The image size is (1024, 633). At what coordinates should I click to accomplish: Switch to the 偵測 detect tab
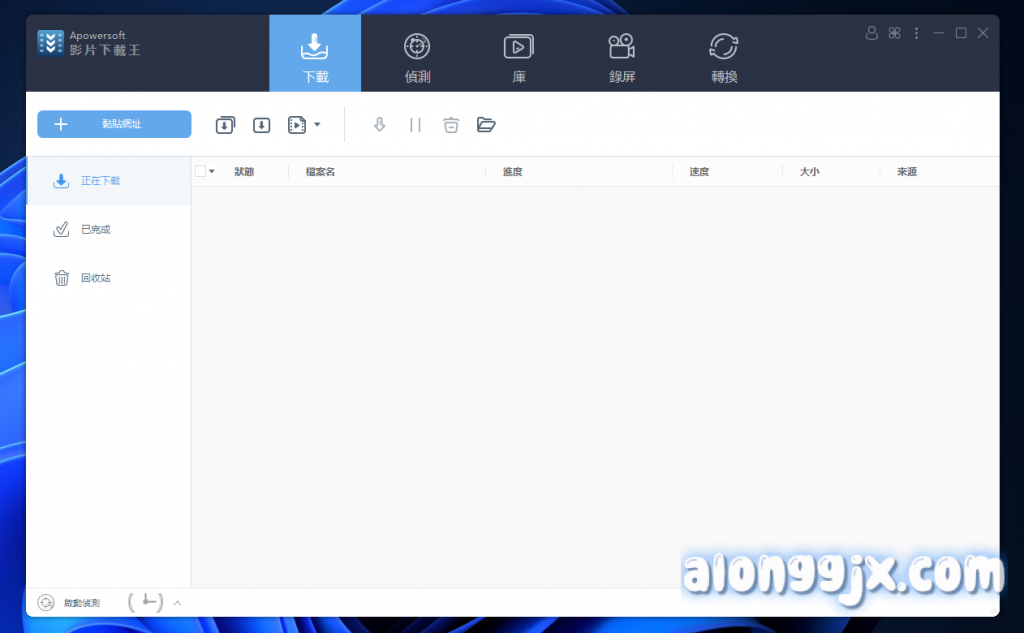pos(417,57)
